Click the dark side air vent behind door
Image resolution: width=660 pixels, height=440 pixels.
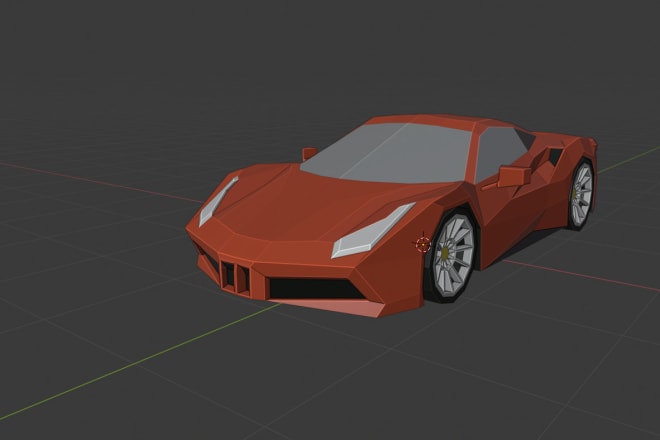(x=554, y=156)
